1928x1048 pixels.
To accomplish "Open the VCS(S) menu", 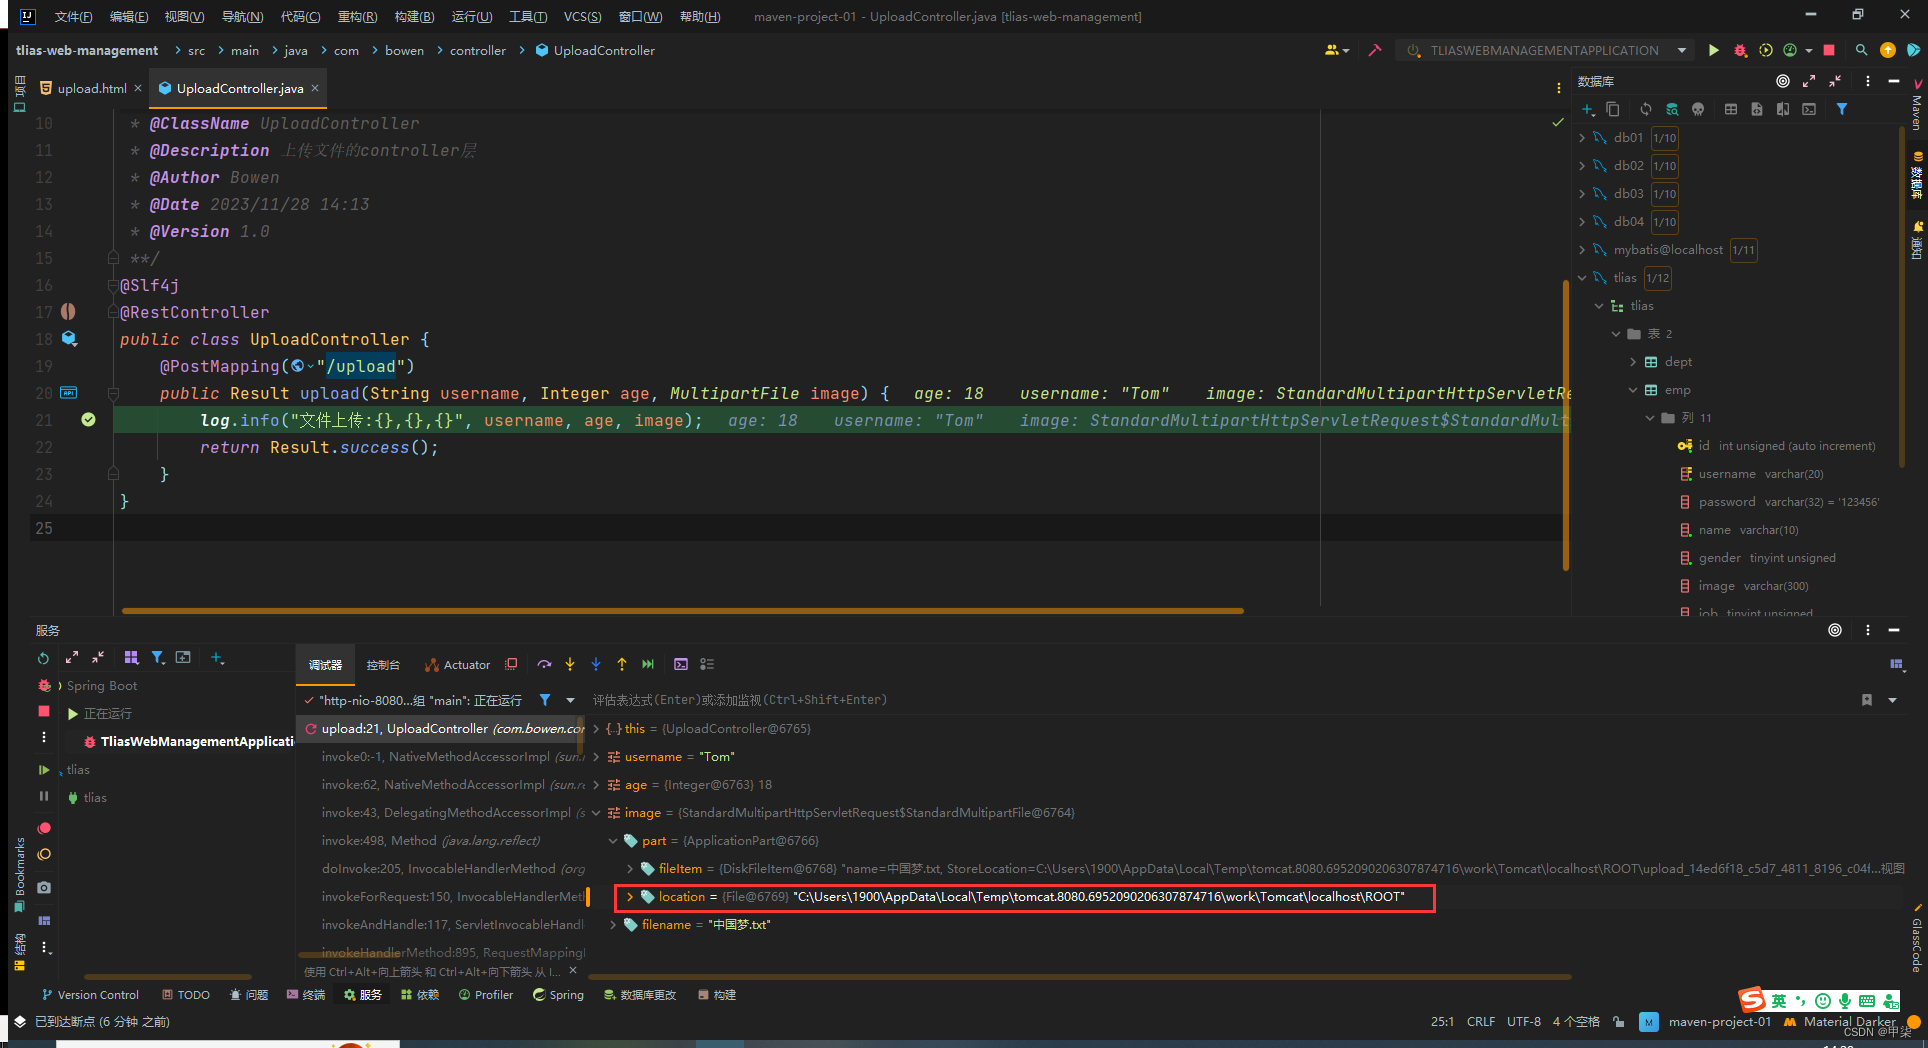I will click(x=582, y=16).
